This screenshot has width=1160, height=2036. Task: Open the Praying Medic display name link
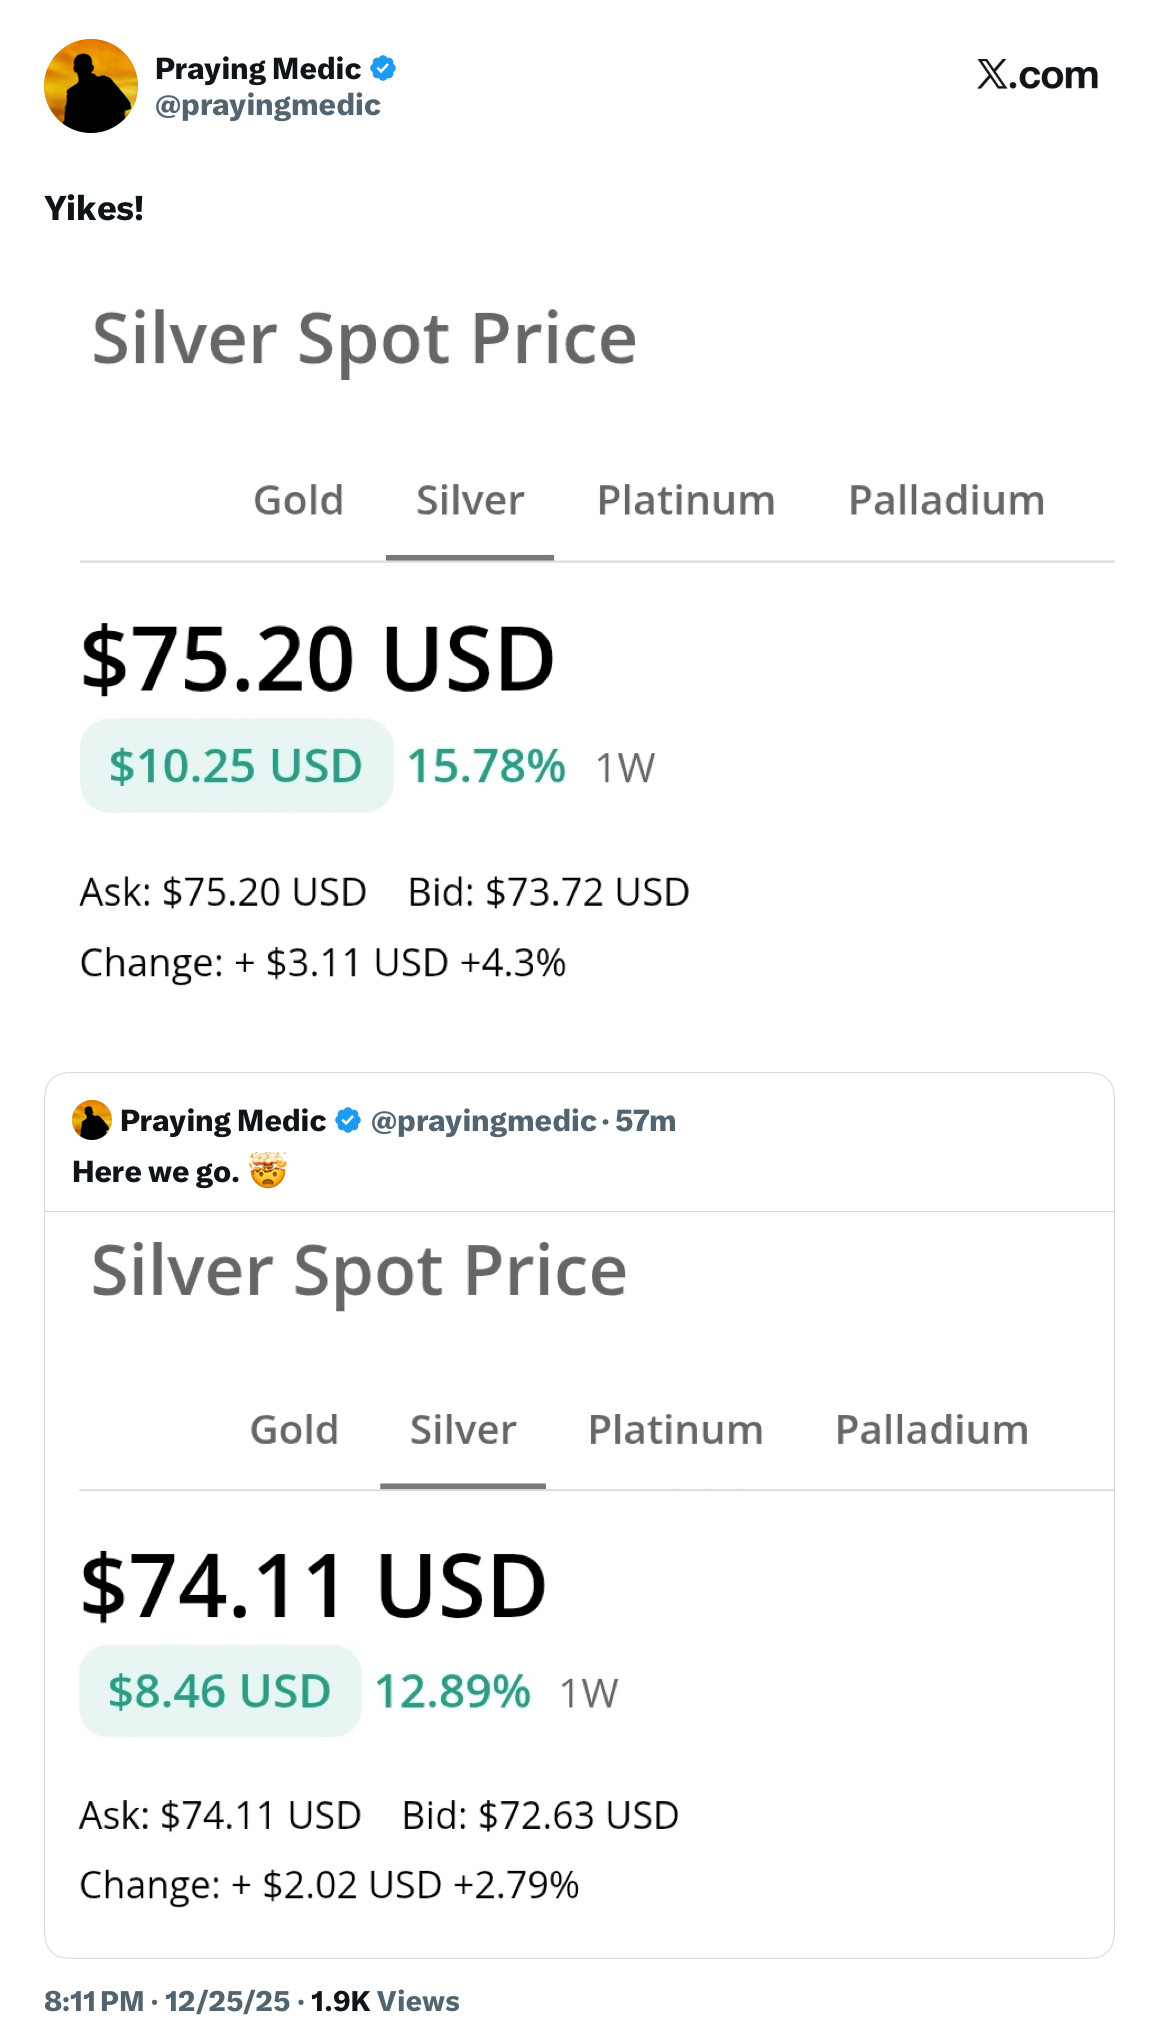(x=257, y=68)
